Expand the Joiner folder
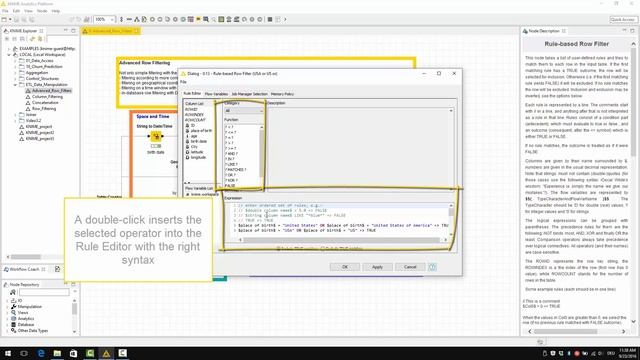The width and height of the screenshot is (640, 360). tap(16, 115)
